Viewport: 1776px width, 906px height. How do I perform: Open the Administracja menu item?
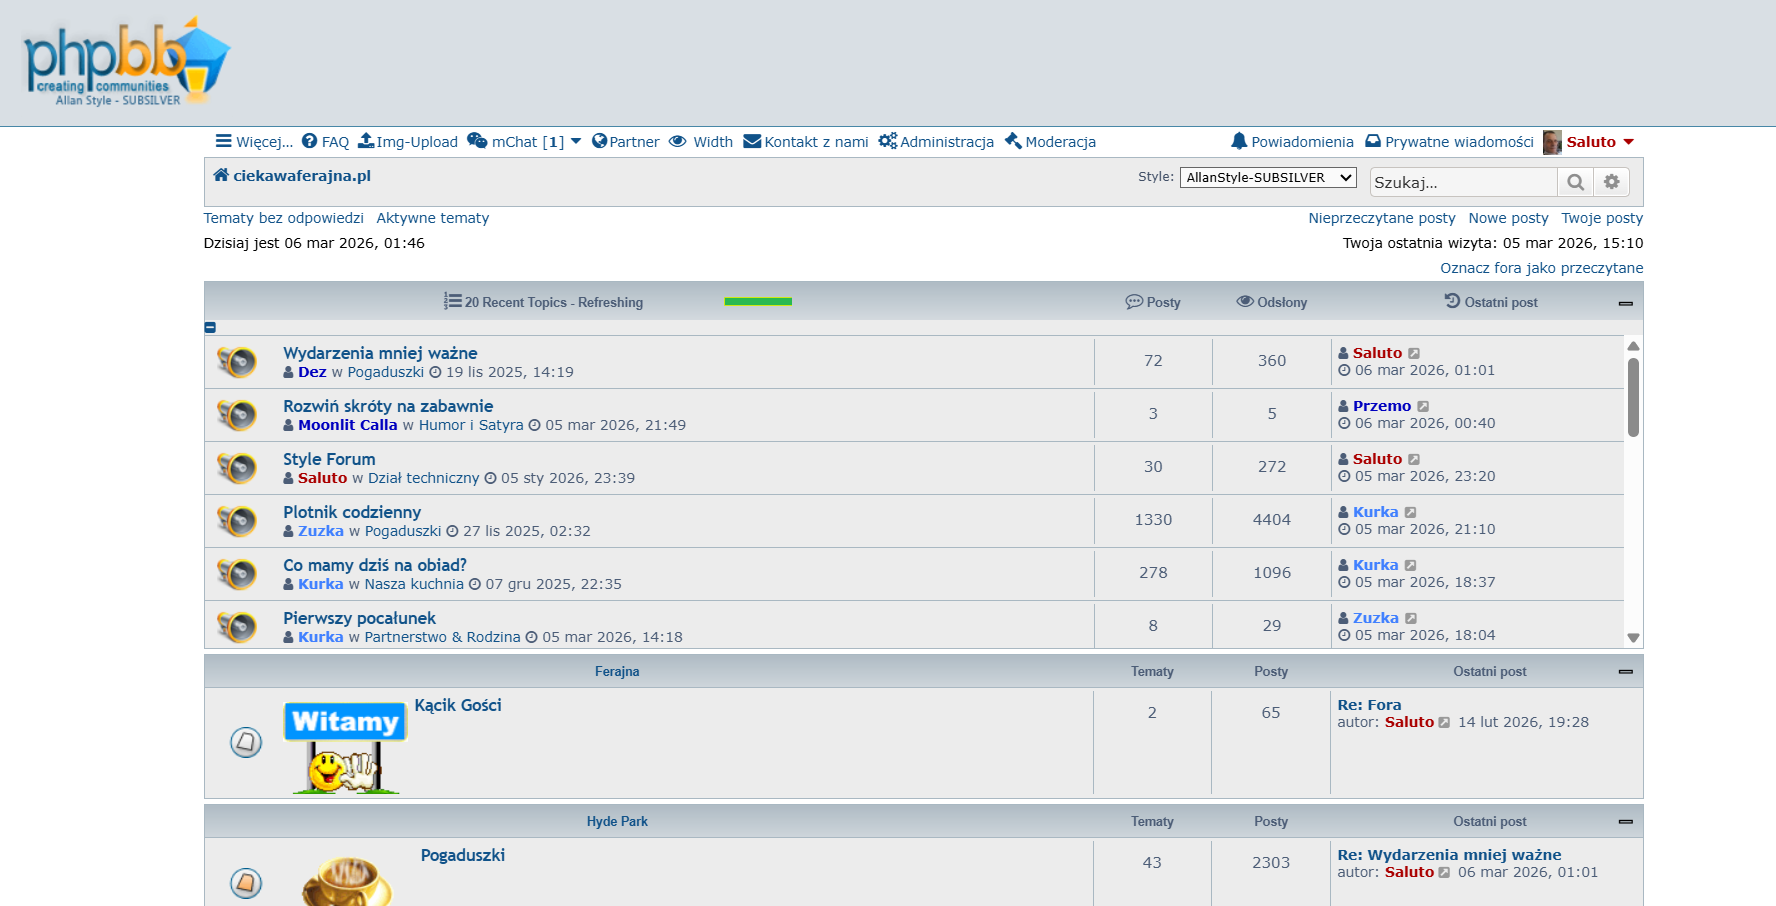coord(936,142)
